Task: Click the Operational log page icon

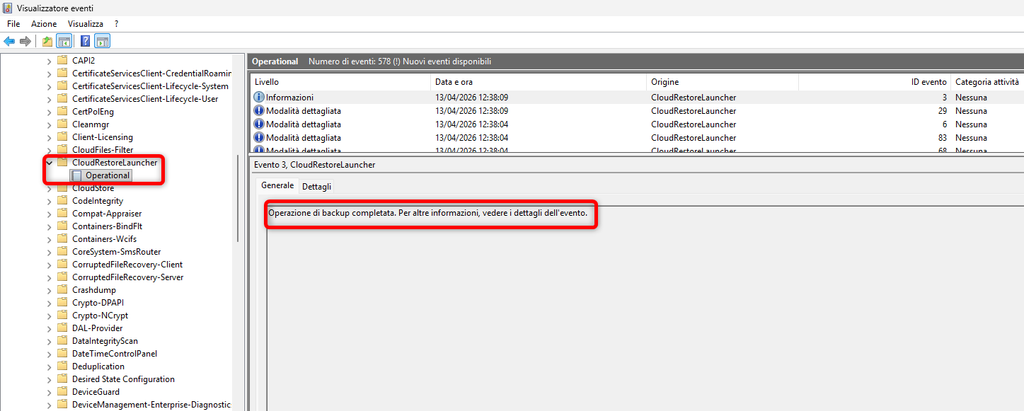Action: pos(77,175)
